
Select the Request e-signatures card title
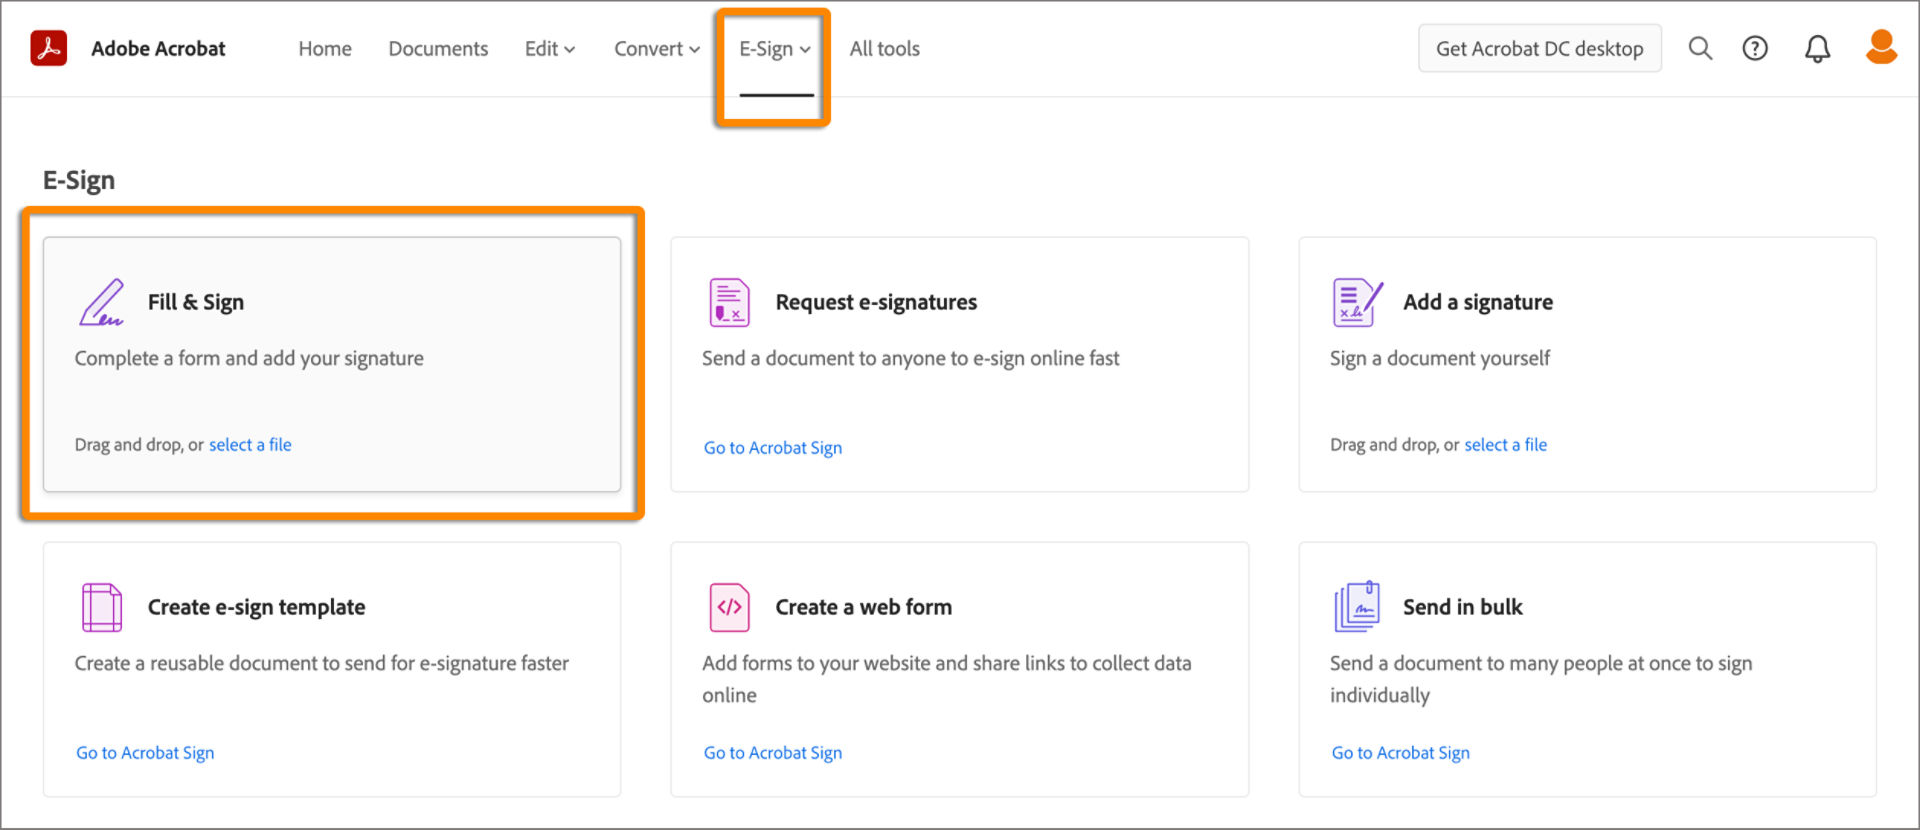click(876, 302)
